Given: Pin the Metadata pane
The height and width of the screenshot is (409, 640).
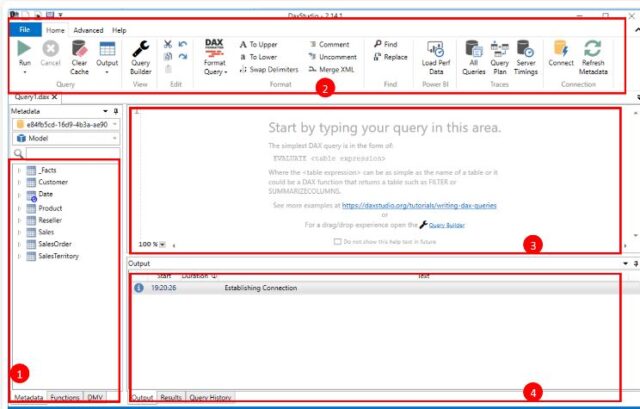Looking at the screenshot, I should pos(116,111).
